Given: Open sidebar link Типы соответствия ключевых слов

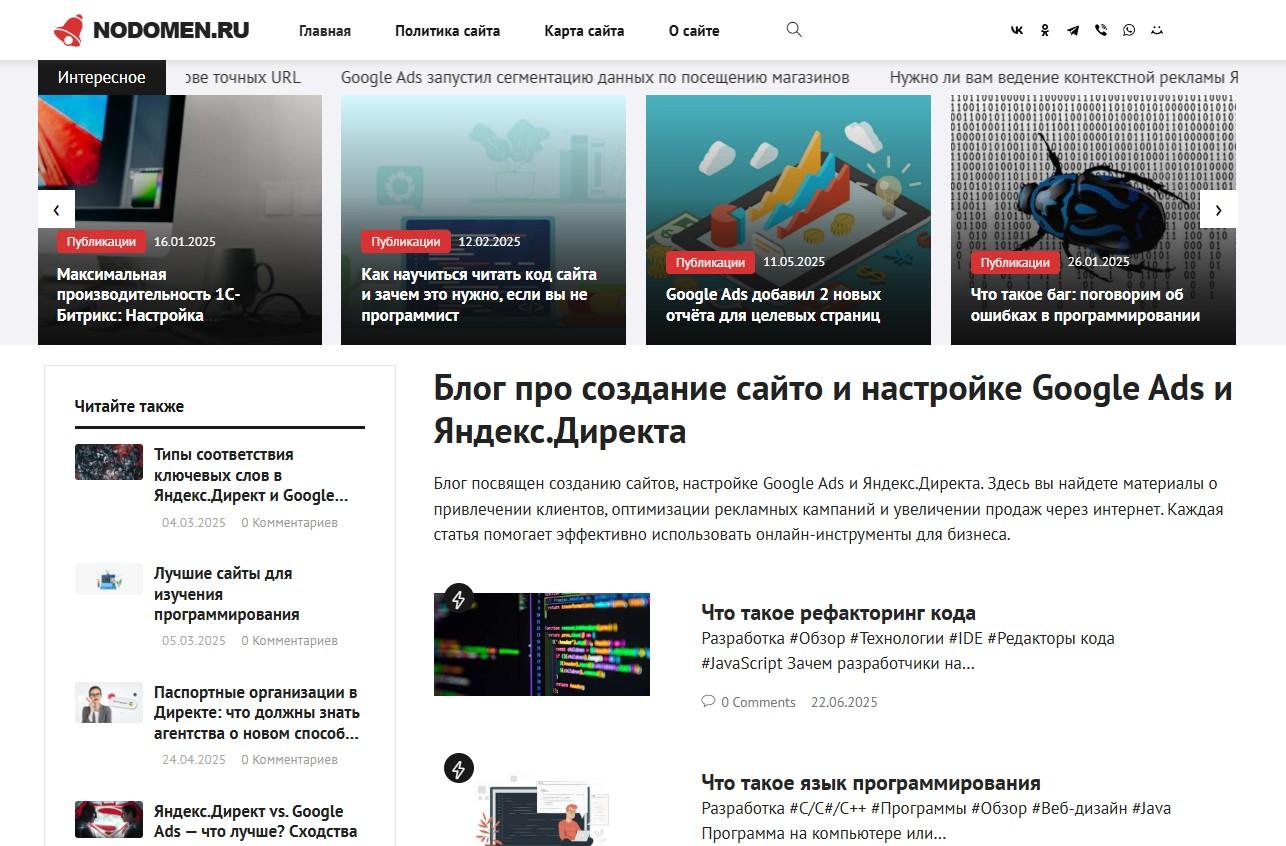Looking at the screenshot, I should pos(251,475).
